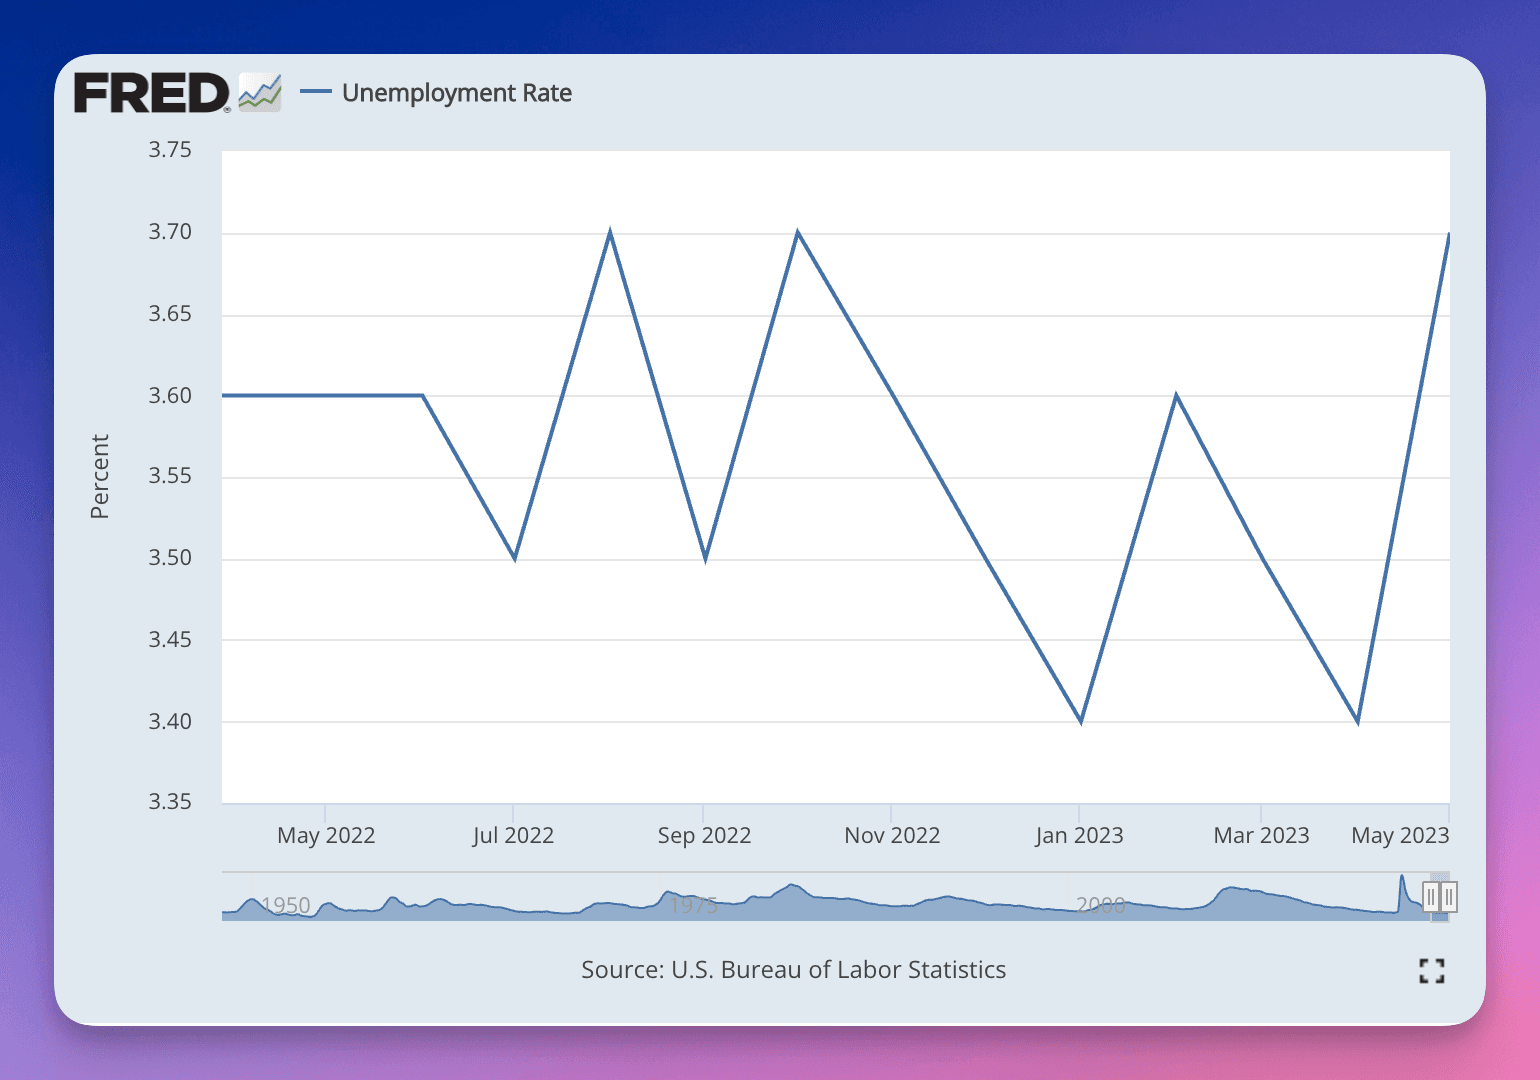Click the 2000 marker in the timeline navigator

coord(1102,905)
